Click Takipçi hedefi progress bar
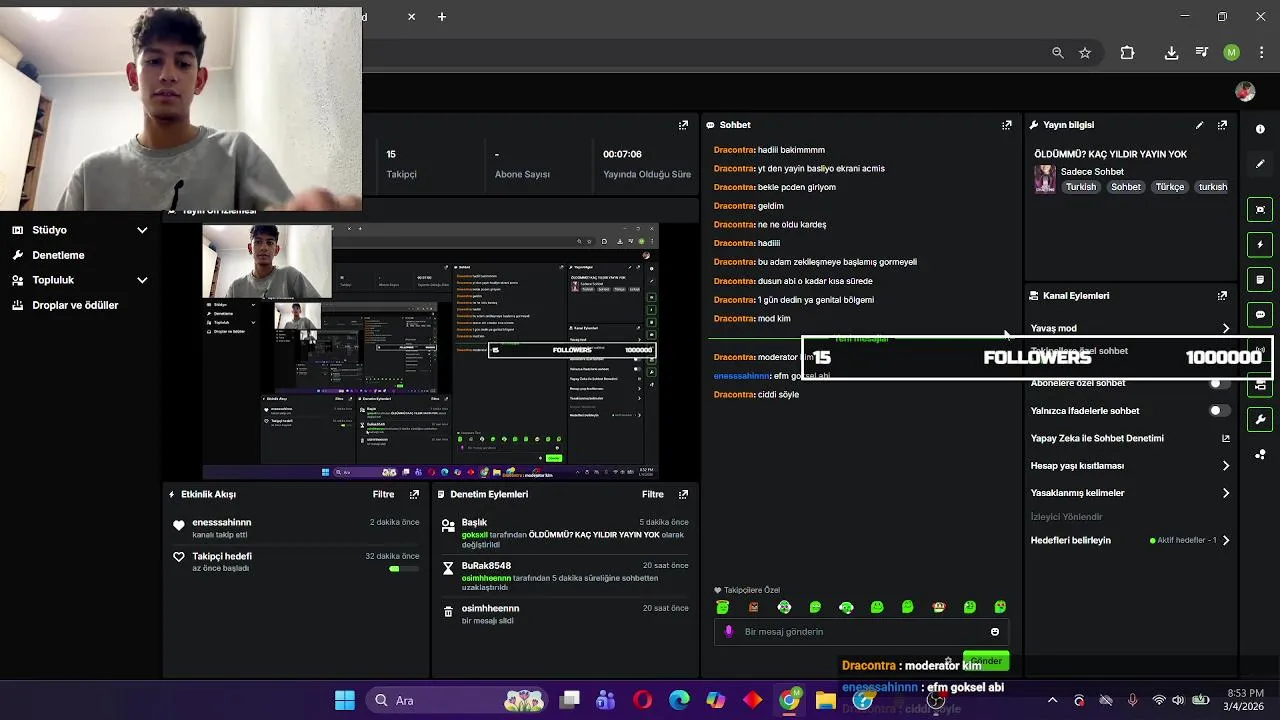The image size is (1280, 720). click(x=404, y=568)
